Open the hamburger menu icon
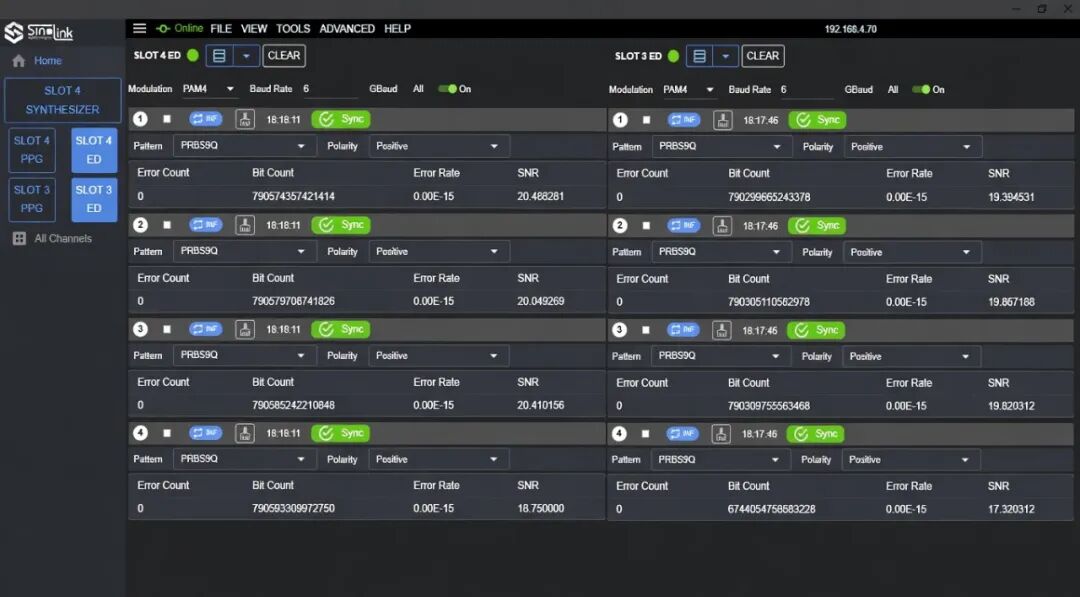Viewport: 1080px width, 597px height. [139, 28]
